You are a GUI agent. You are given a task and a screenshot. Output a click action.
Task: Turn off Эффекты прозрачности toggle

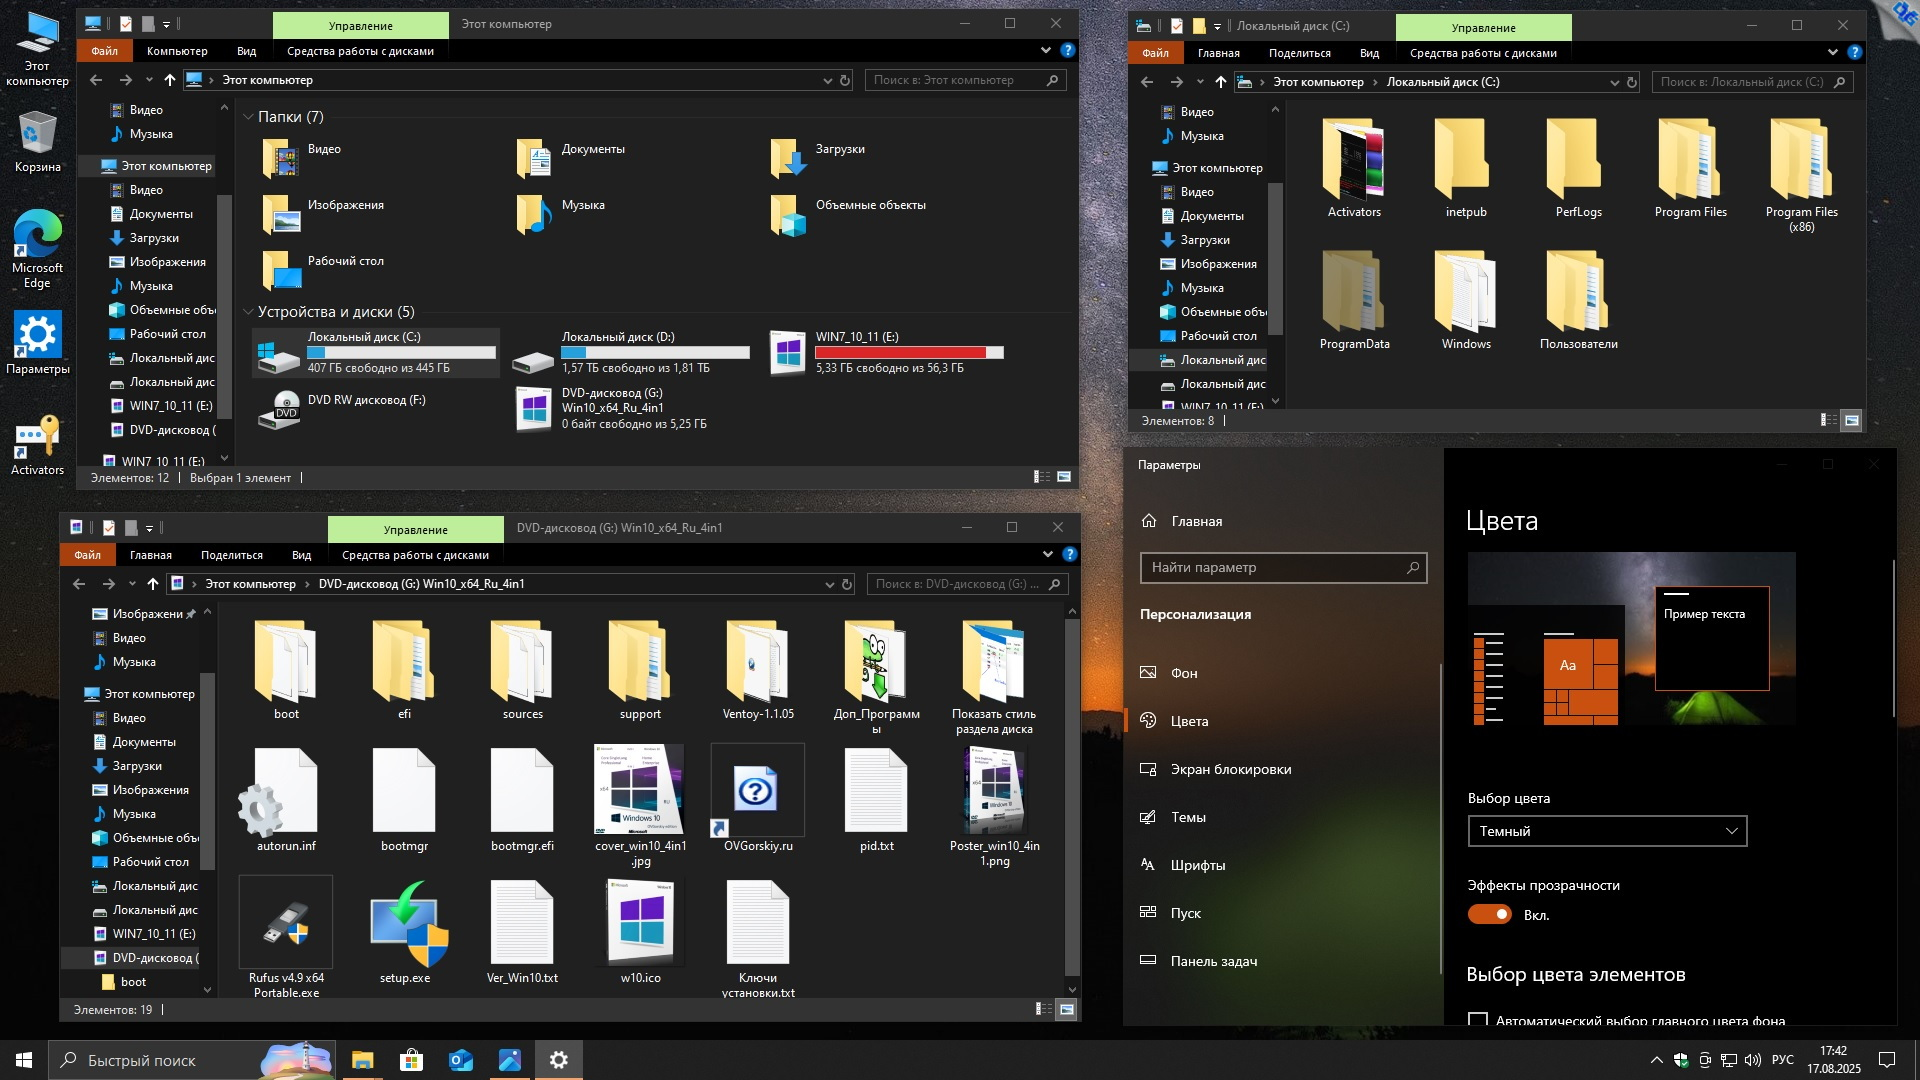click(x=1489, y=915)
